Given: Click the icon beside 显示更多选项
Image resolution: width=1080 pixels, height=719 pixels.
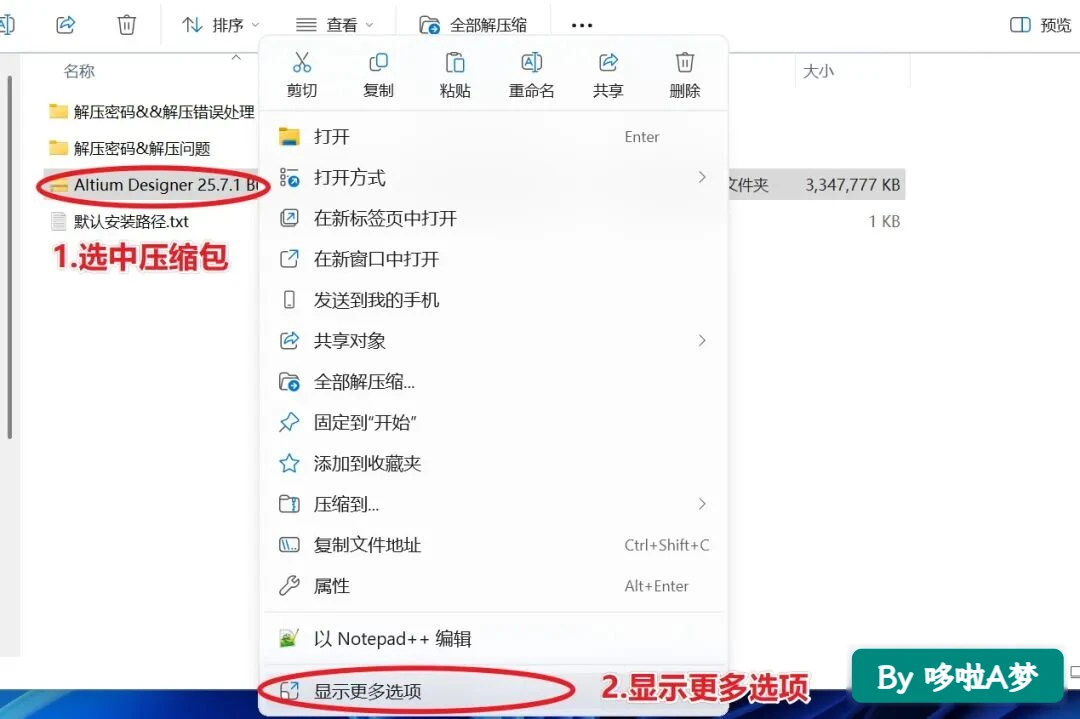Looking at the screenshot, I should (x=289, y=691).
